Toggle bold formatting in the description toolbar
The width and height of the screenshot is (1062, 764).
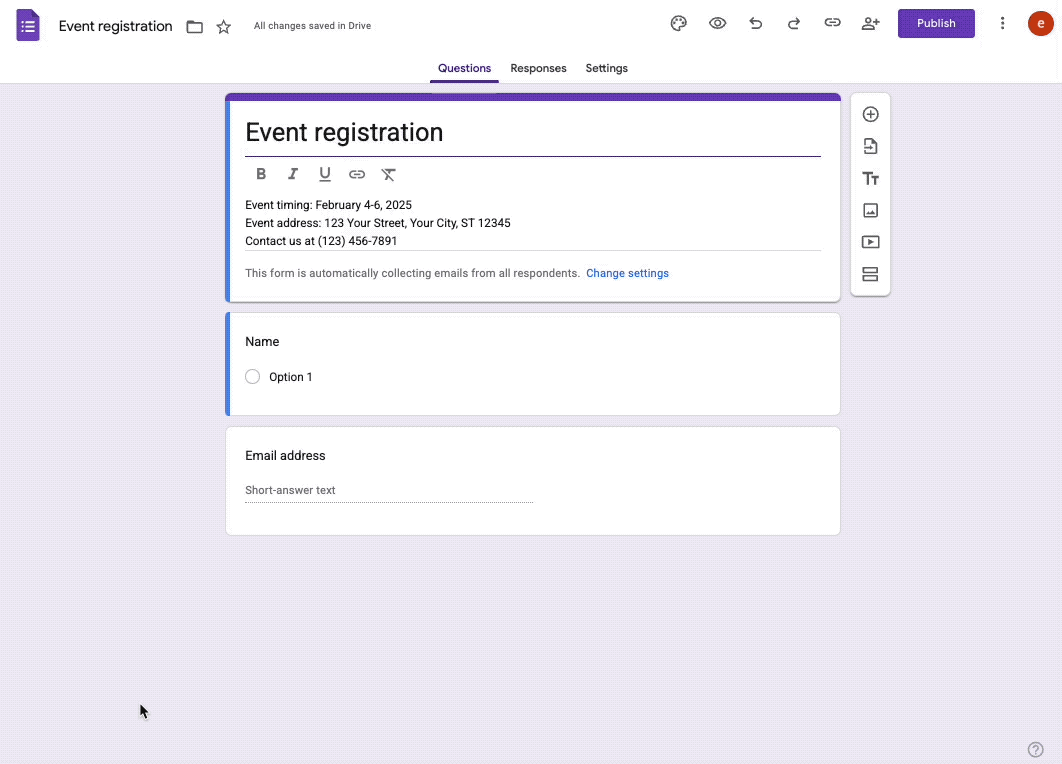[261, 174]
